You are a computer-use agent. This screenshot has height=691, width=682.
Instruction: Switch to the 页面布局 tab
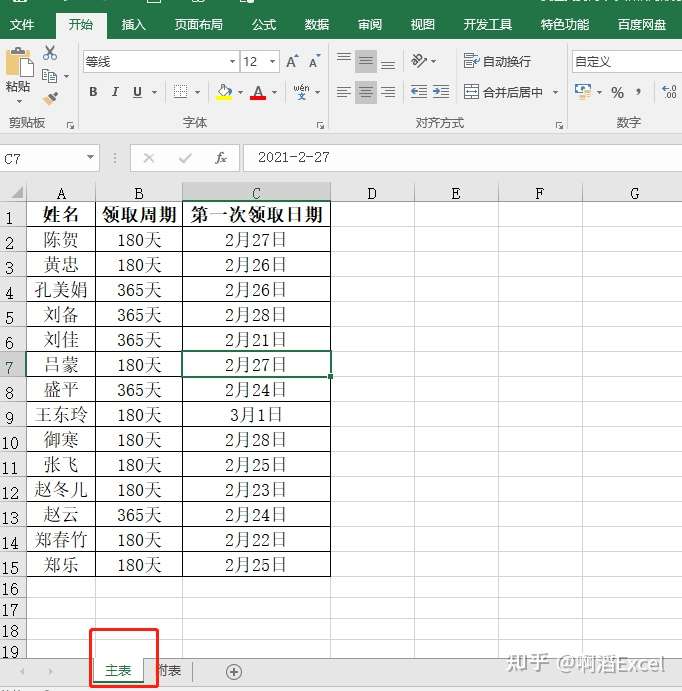(x=199, y=24)
